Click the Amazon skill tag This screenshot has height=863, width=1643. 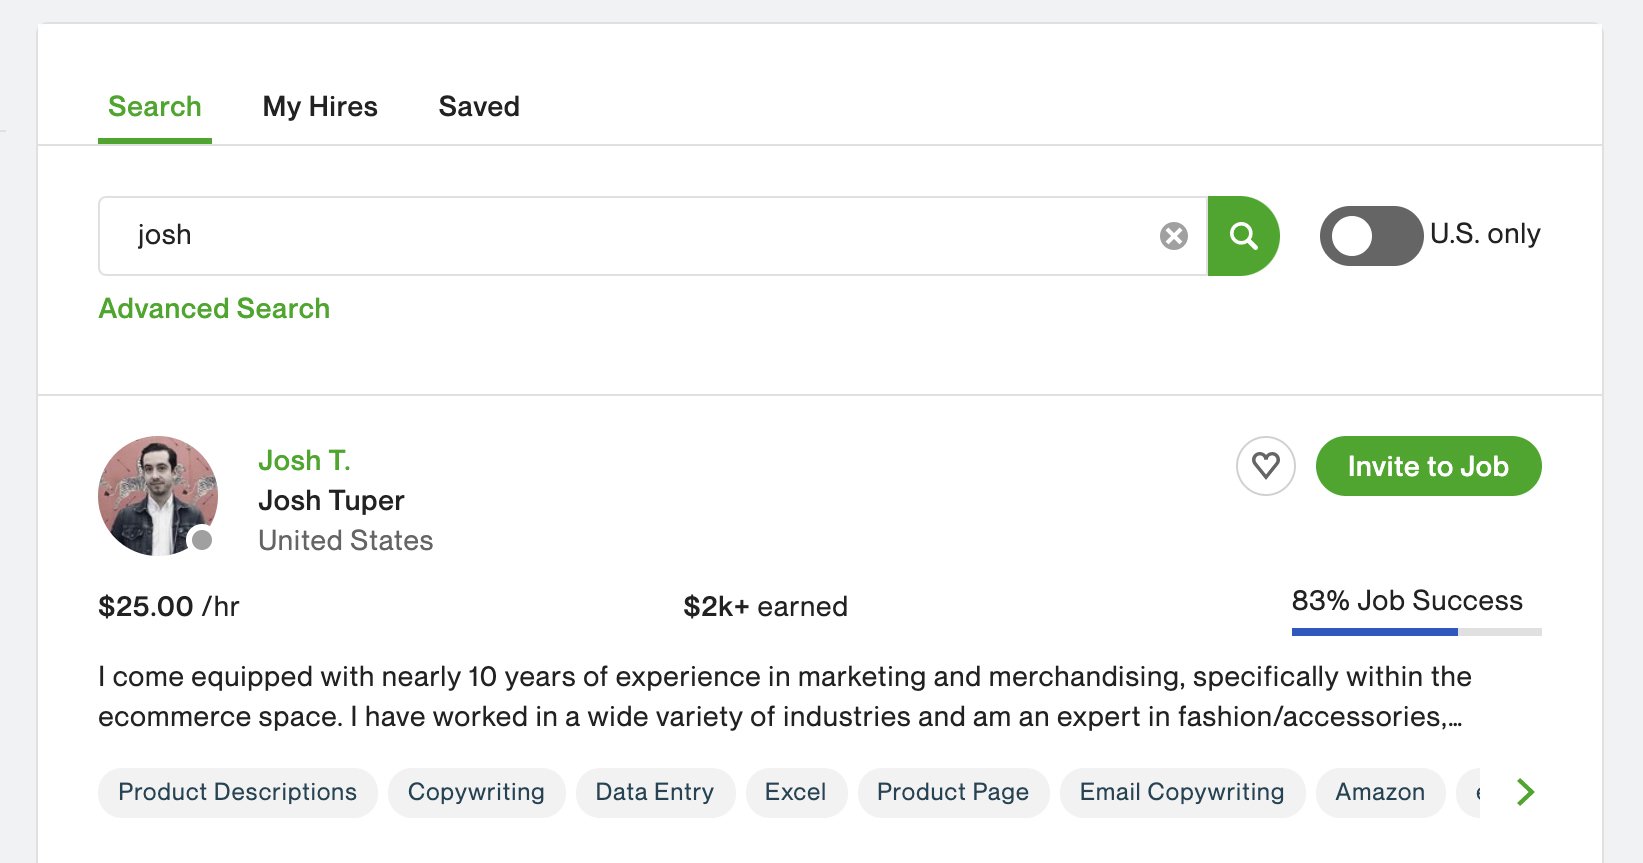[1380, 792]
